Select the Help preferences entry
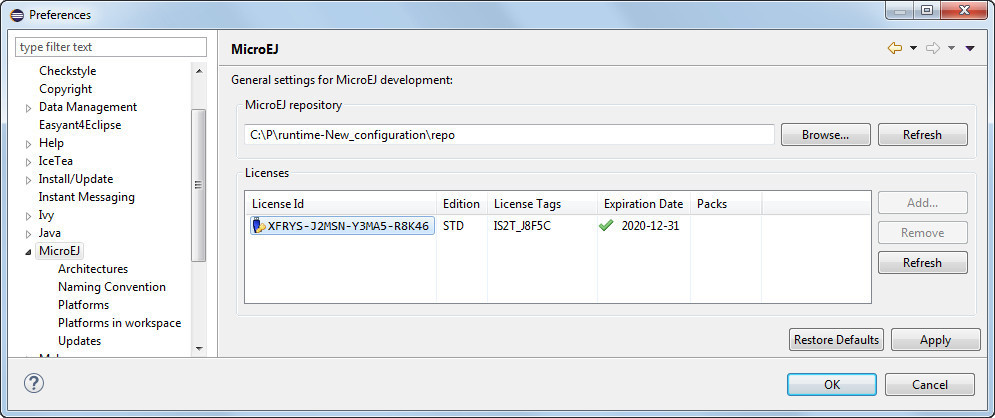This screenshot has height=418, width=995. (51, 143)
